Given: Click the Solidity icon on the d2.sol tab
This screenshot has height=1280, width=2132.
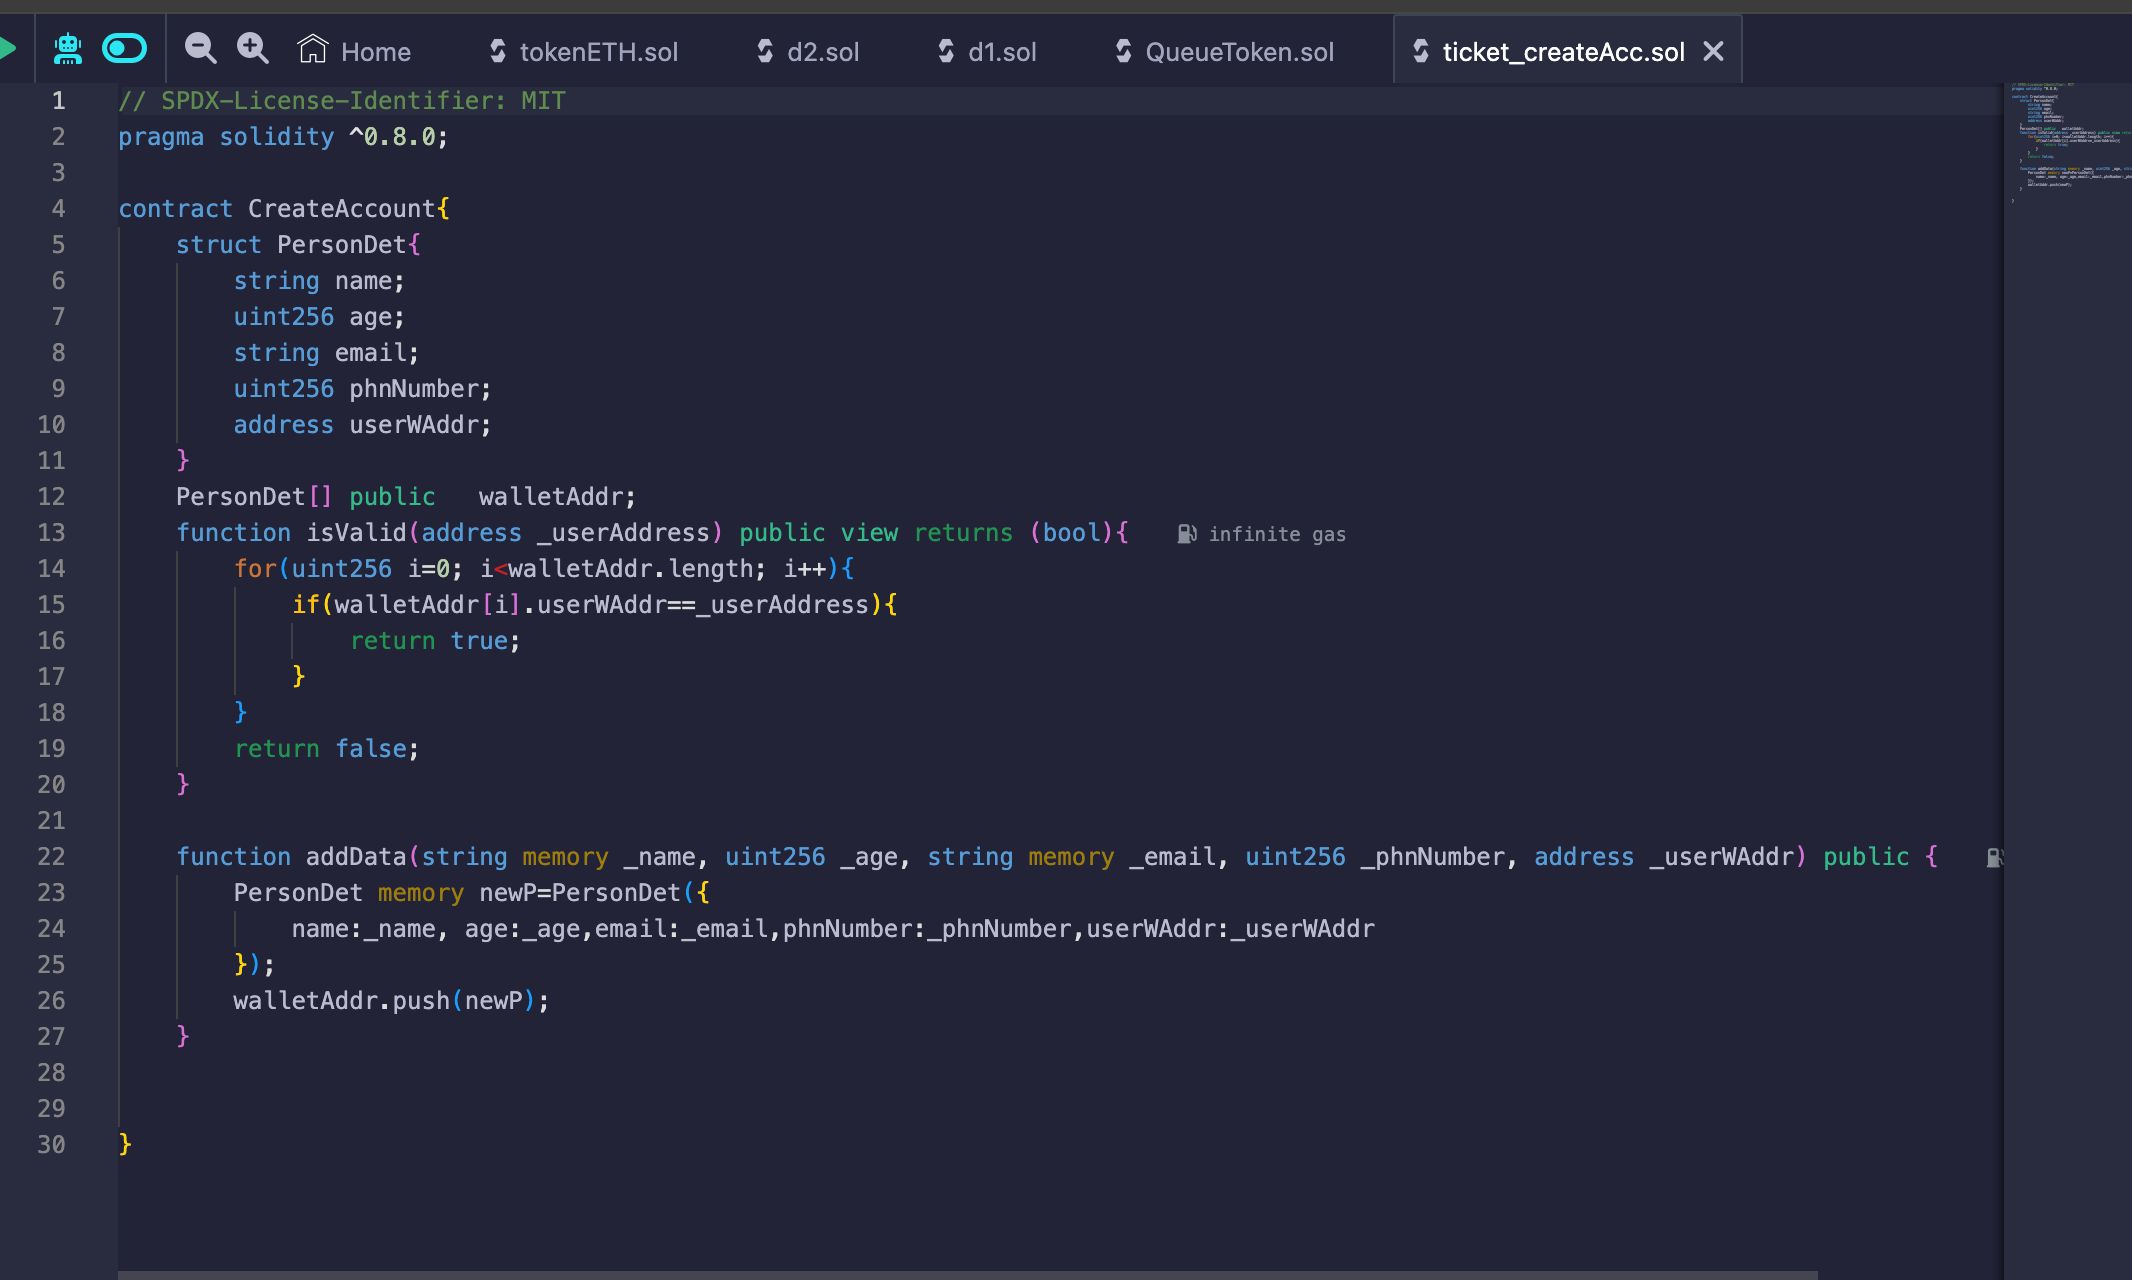Looking at the screenshot, I should (x=765, y=51).
